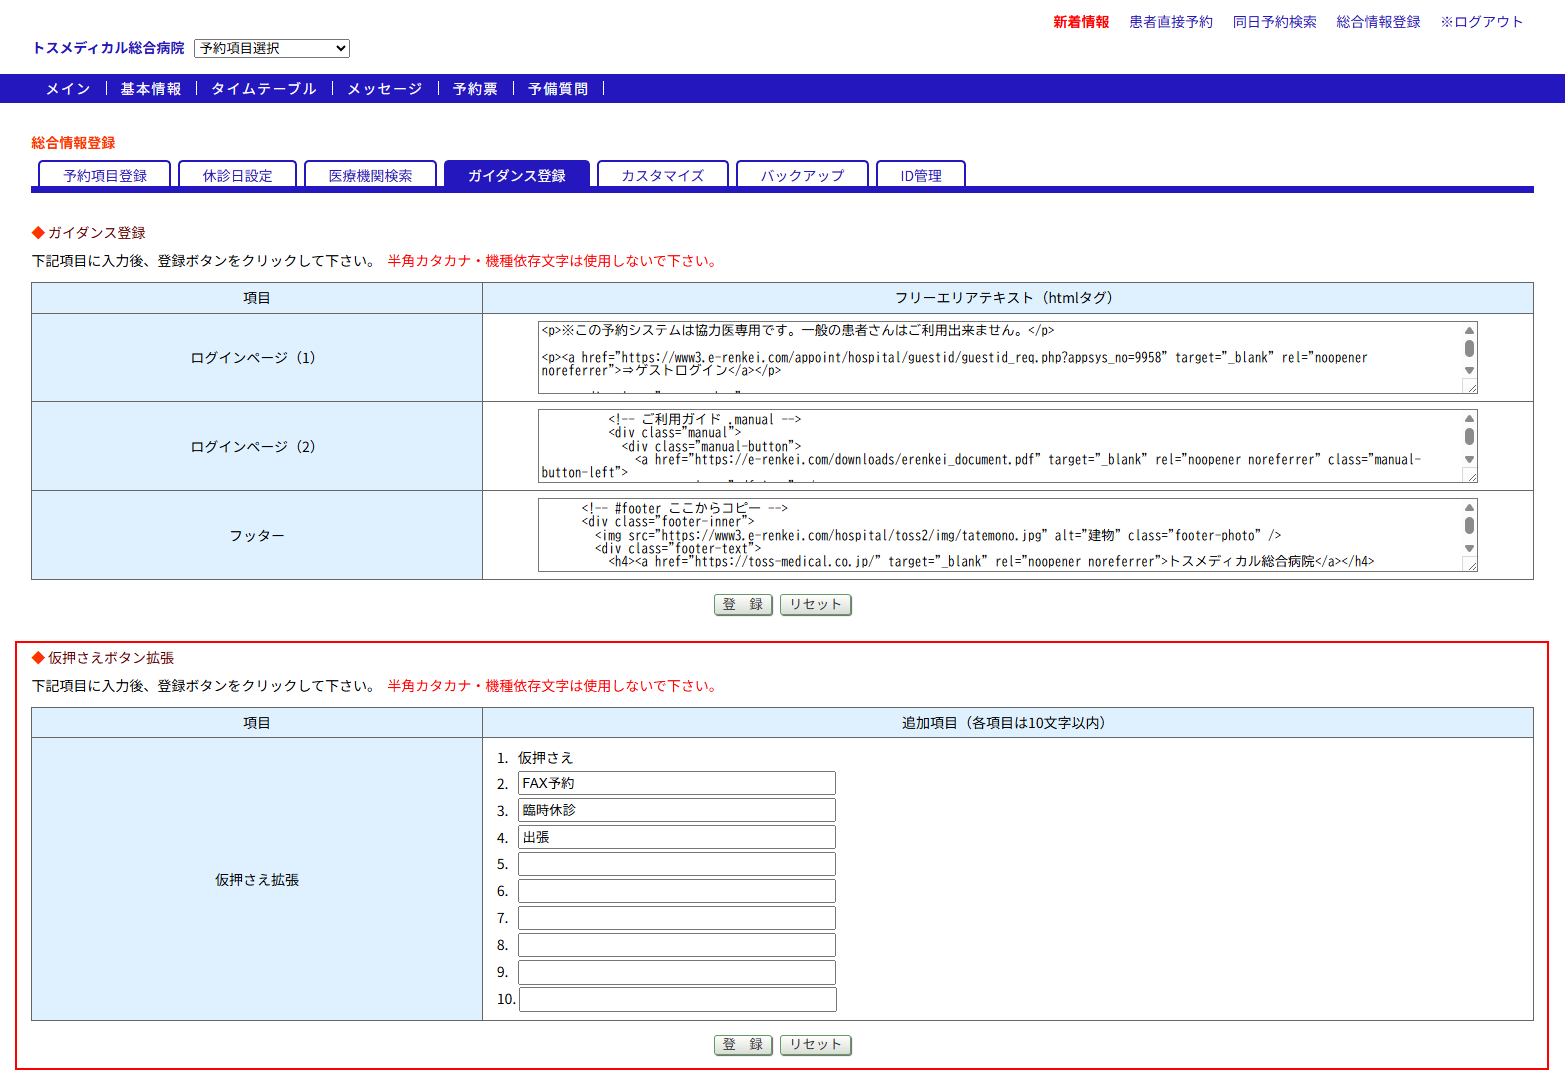Click リセット button under guidance table
The width and height of the screenshot is (1565, 1077).
(x=815, y=604)
